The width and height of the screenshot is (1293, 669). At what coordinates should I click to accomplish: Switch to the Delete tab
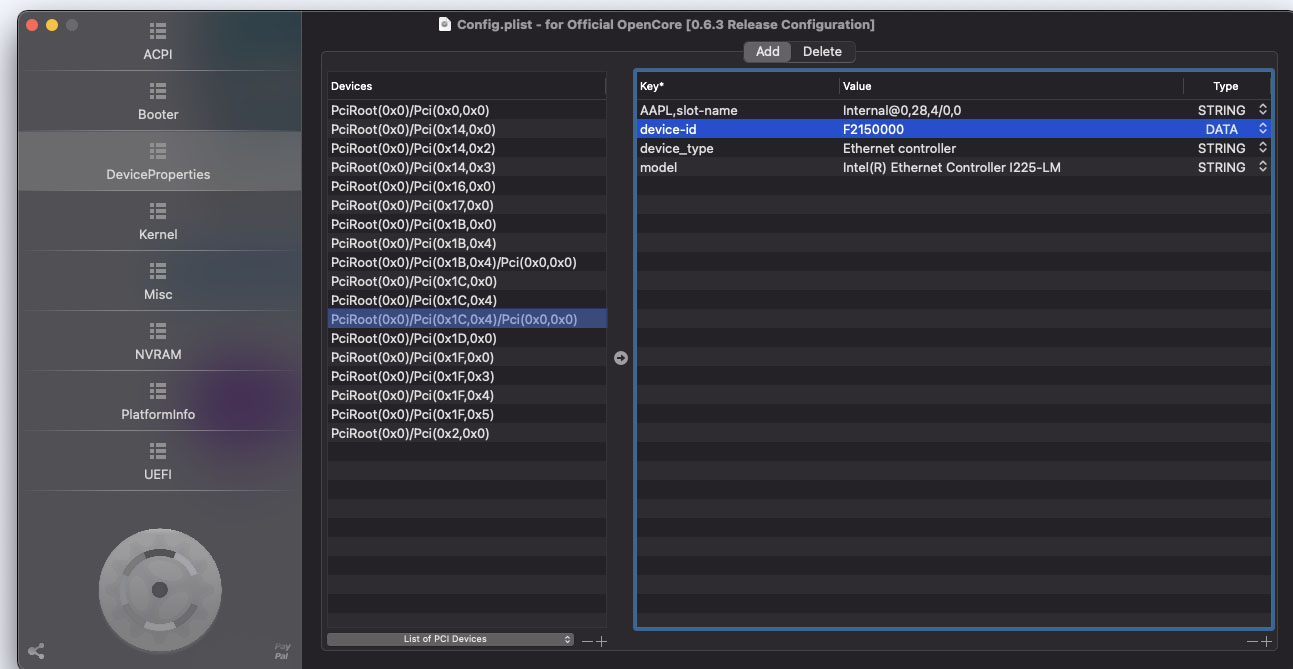pyautogui.click(x=822, y=52)
